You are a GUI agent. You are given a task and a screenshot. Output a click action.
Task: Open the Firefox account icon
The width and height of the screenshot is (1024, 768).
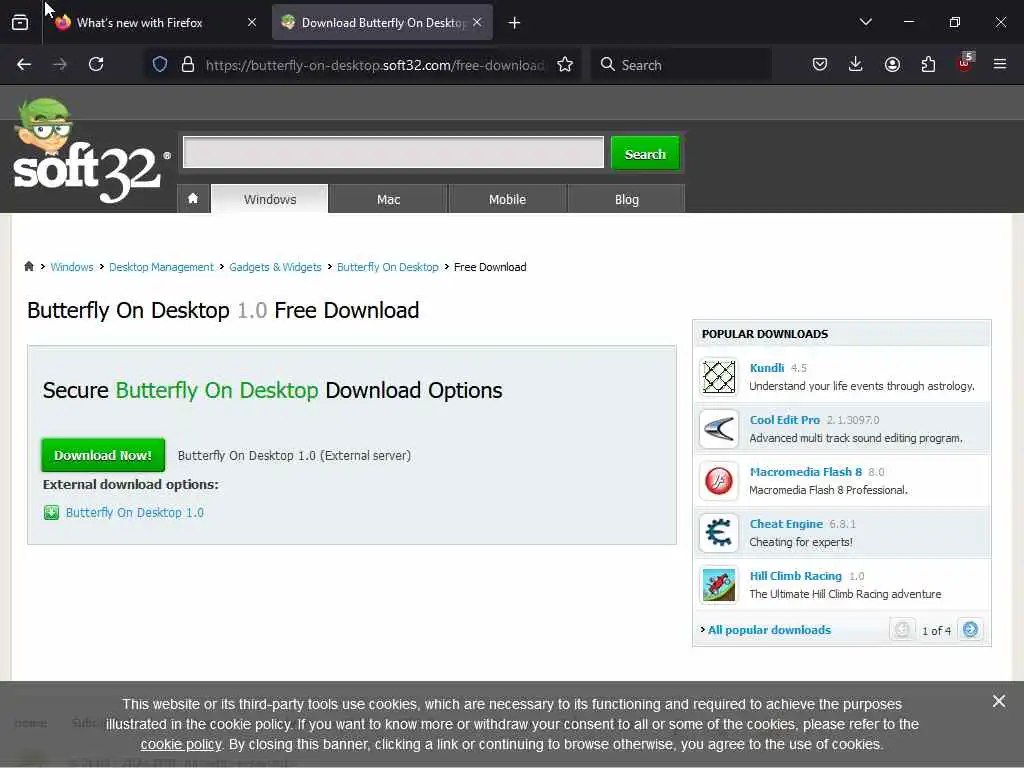pos(892,65)
